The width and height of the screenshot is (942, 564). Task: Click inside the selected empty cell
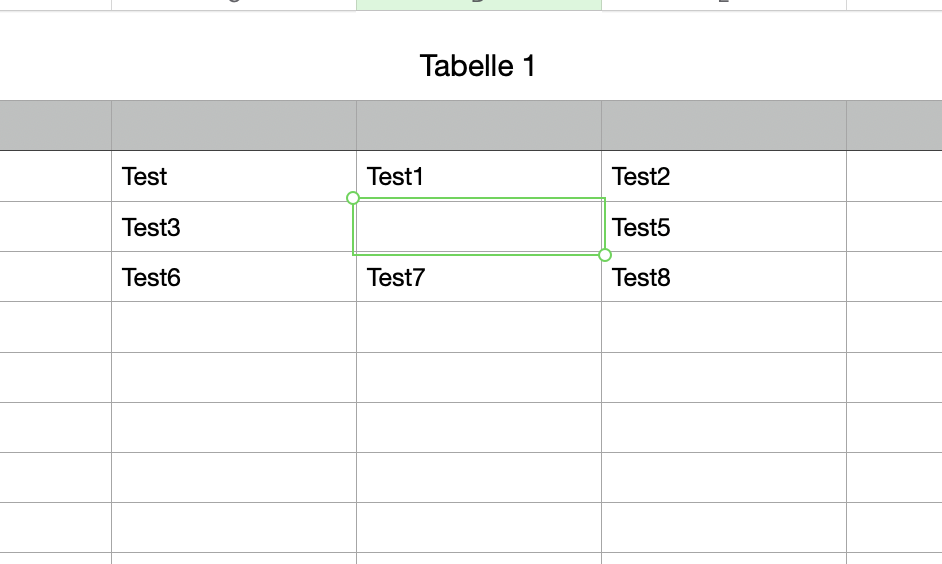(x=478, y=227)
